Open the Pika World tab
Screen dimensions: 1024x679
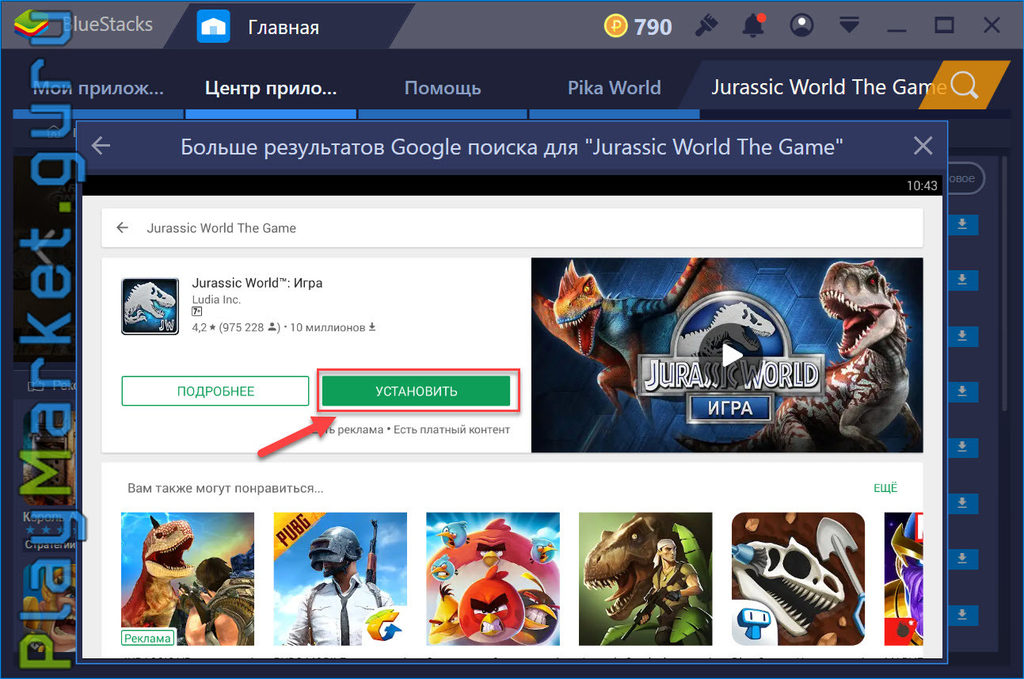point(614,88)
